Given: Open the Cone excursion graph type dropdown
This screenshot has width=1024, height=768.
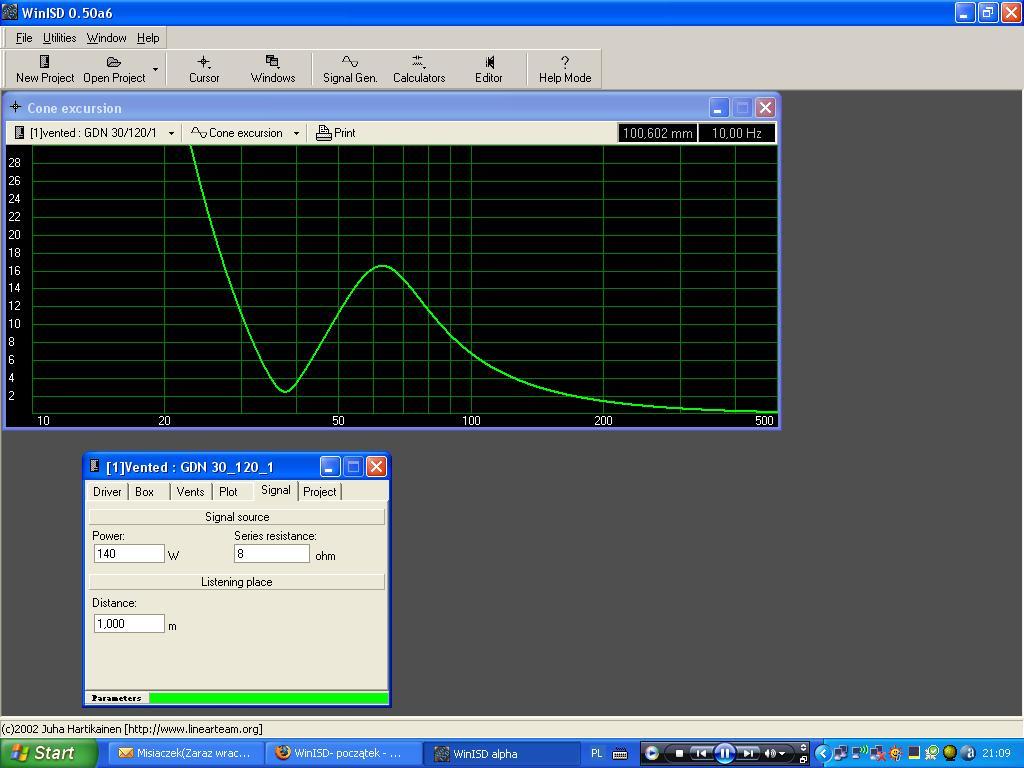Looking at the screenshot, I should tap(296, 133).
